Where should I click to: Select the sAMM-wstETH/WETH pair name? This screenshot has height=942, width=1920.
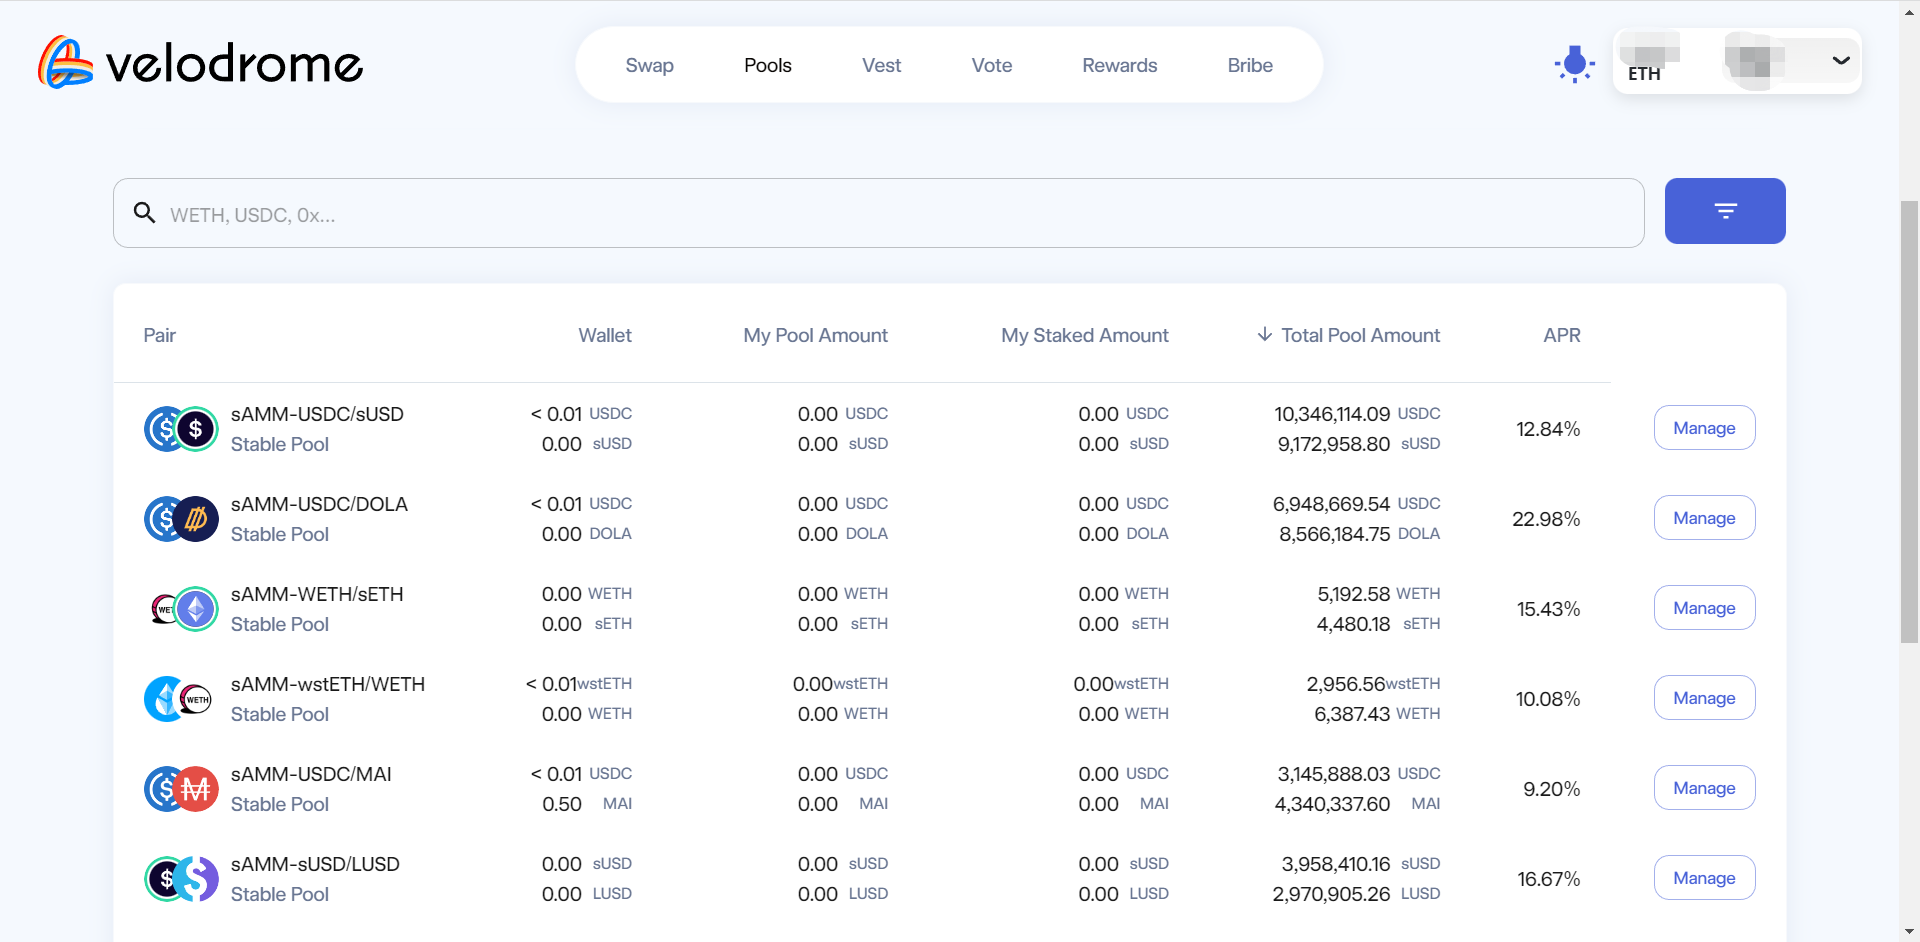(x=328, y=684)
